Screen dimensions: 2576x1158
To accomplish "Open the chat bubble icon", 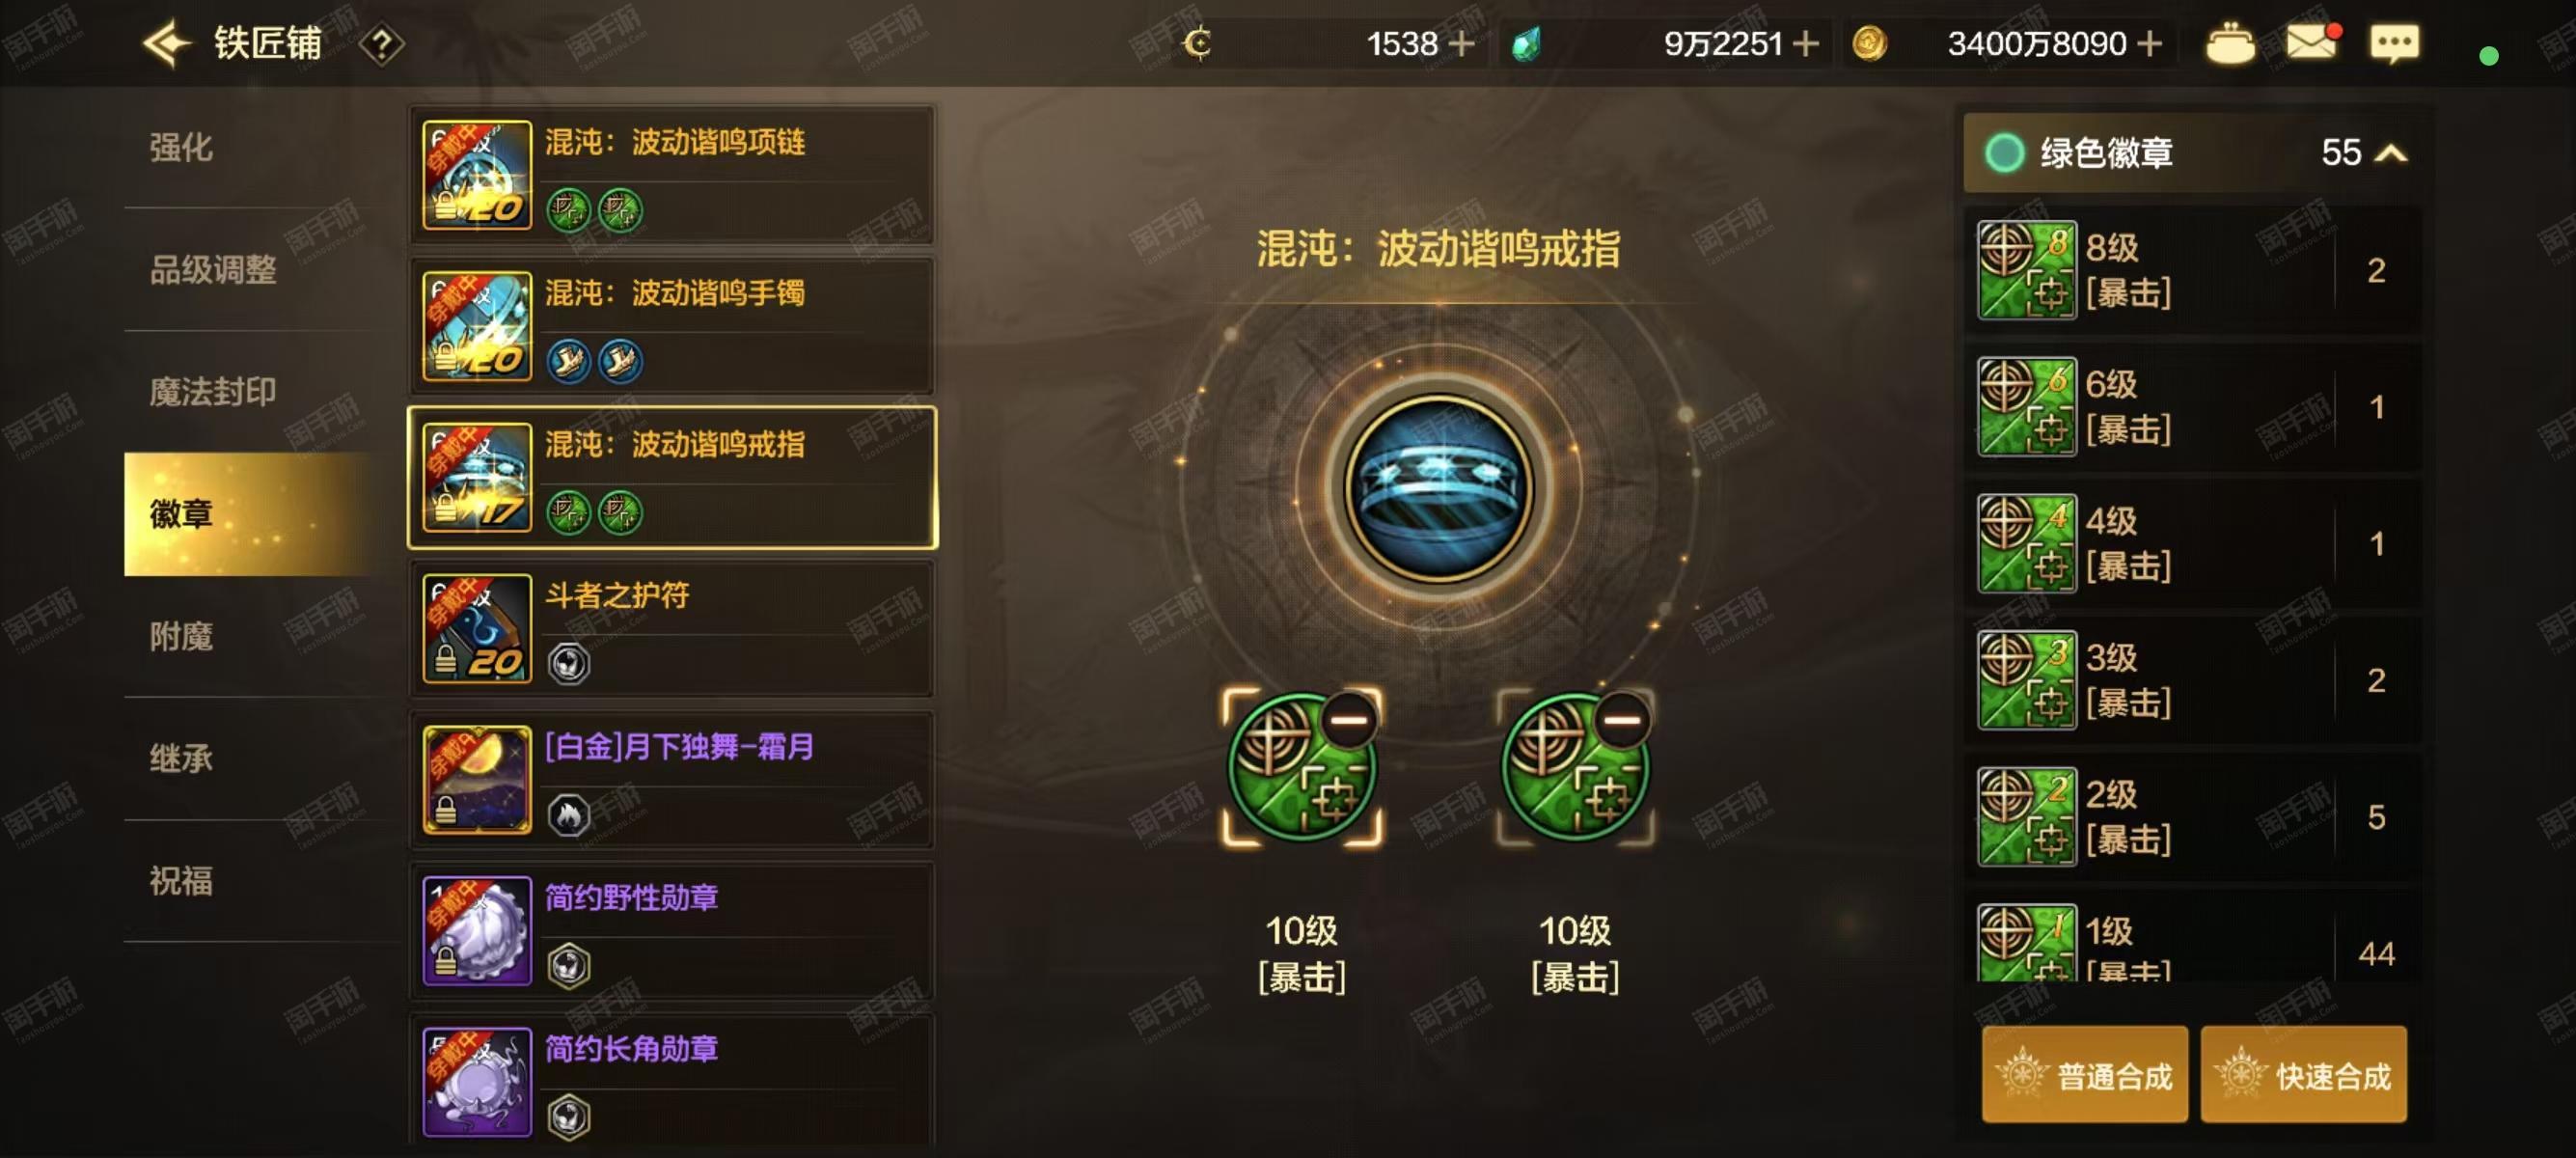I will tap(2394, 44).
